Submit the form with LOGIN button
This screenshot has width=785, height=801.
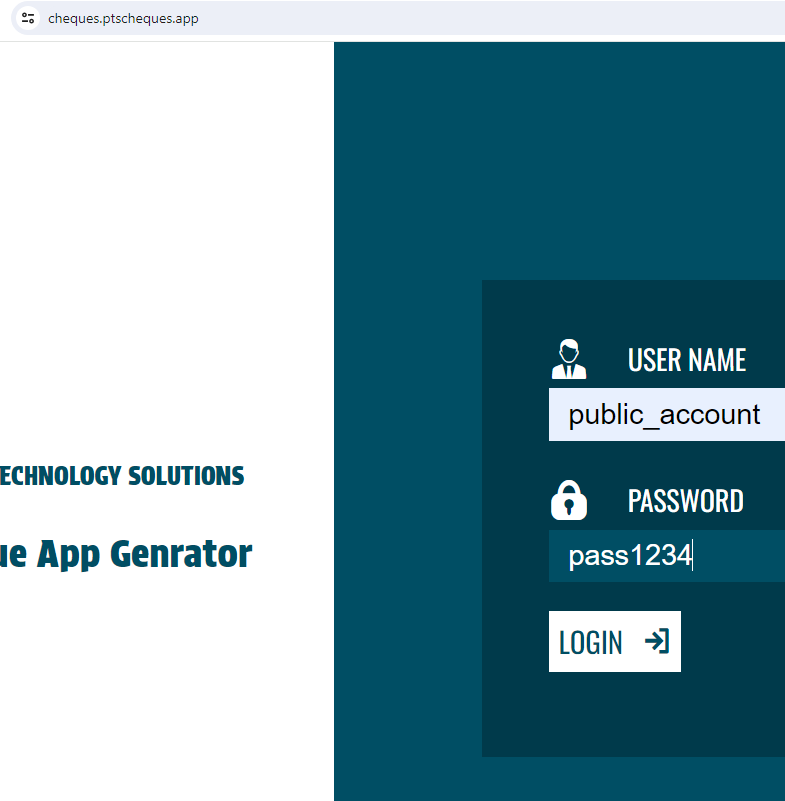coord(614,642)
